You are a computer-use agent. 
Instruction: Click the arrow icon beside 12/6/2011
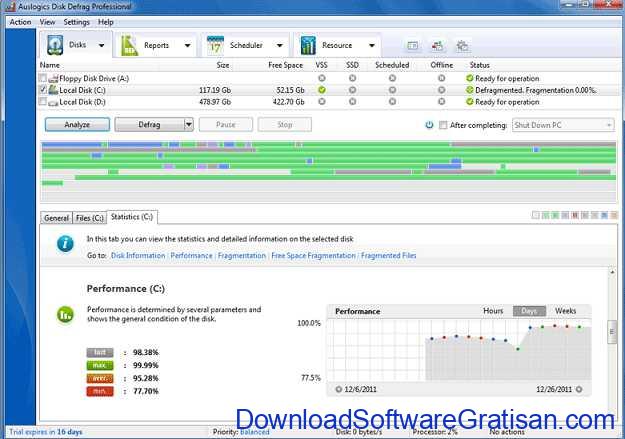pyautogui.click(x=338, y=389)
